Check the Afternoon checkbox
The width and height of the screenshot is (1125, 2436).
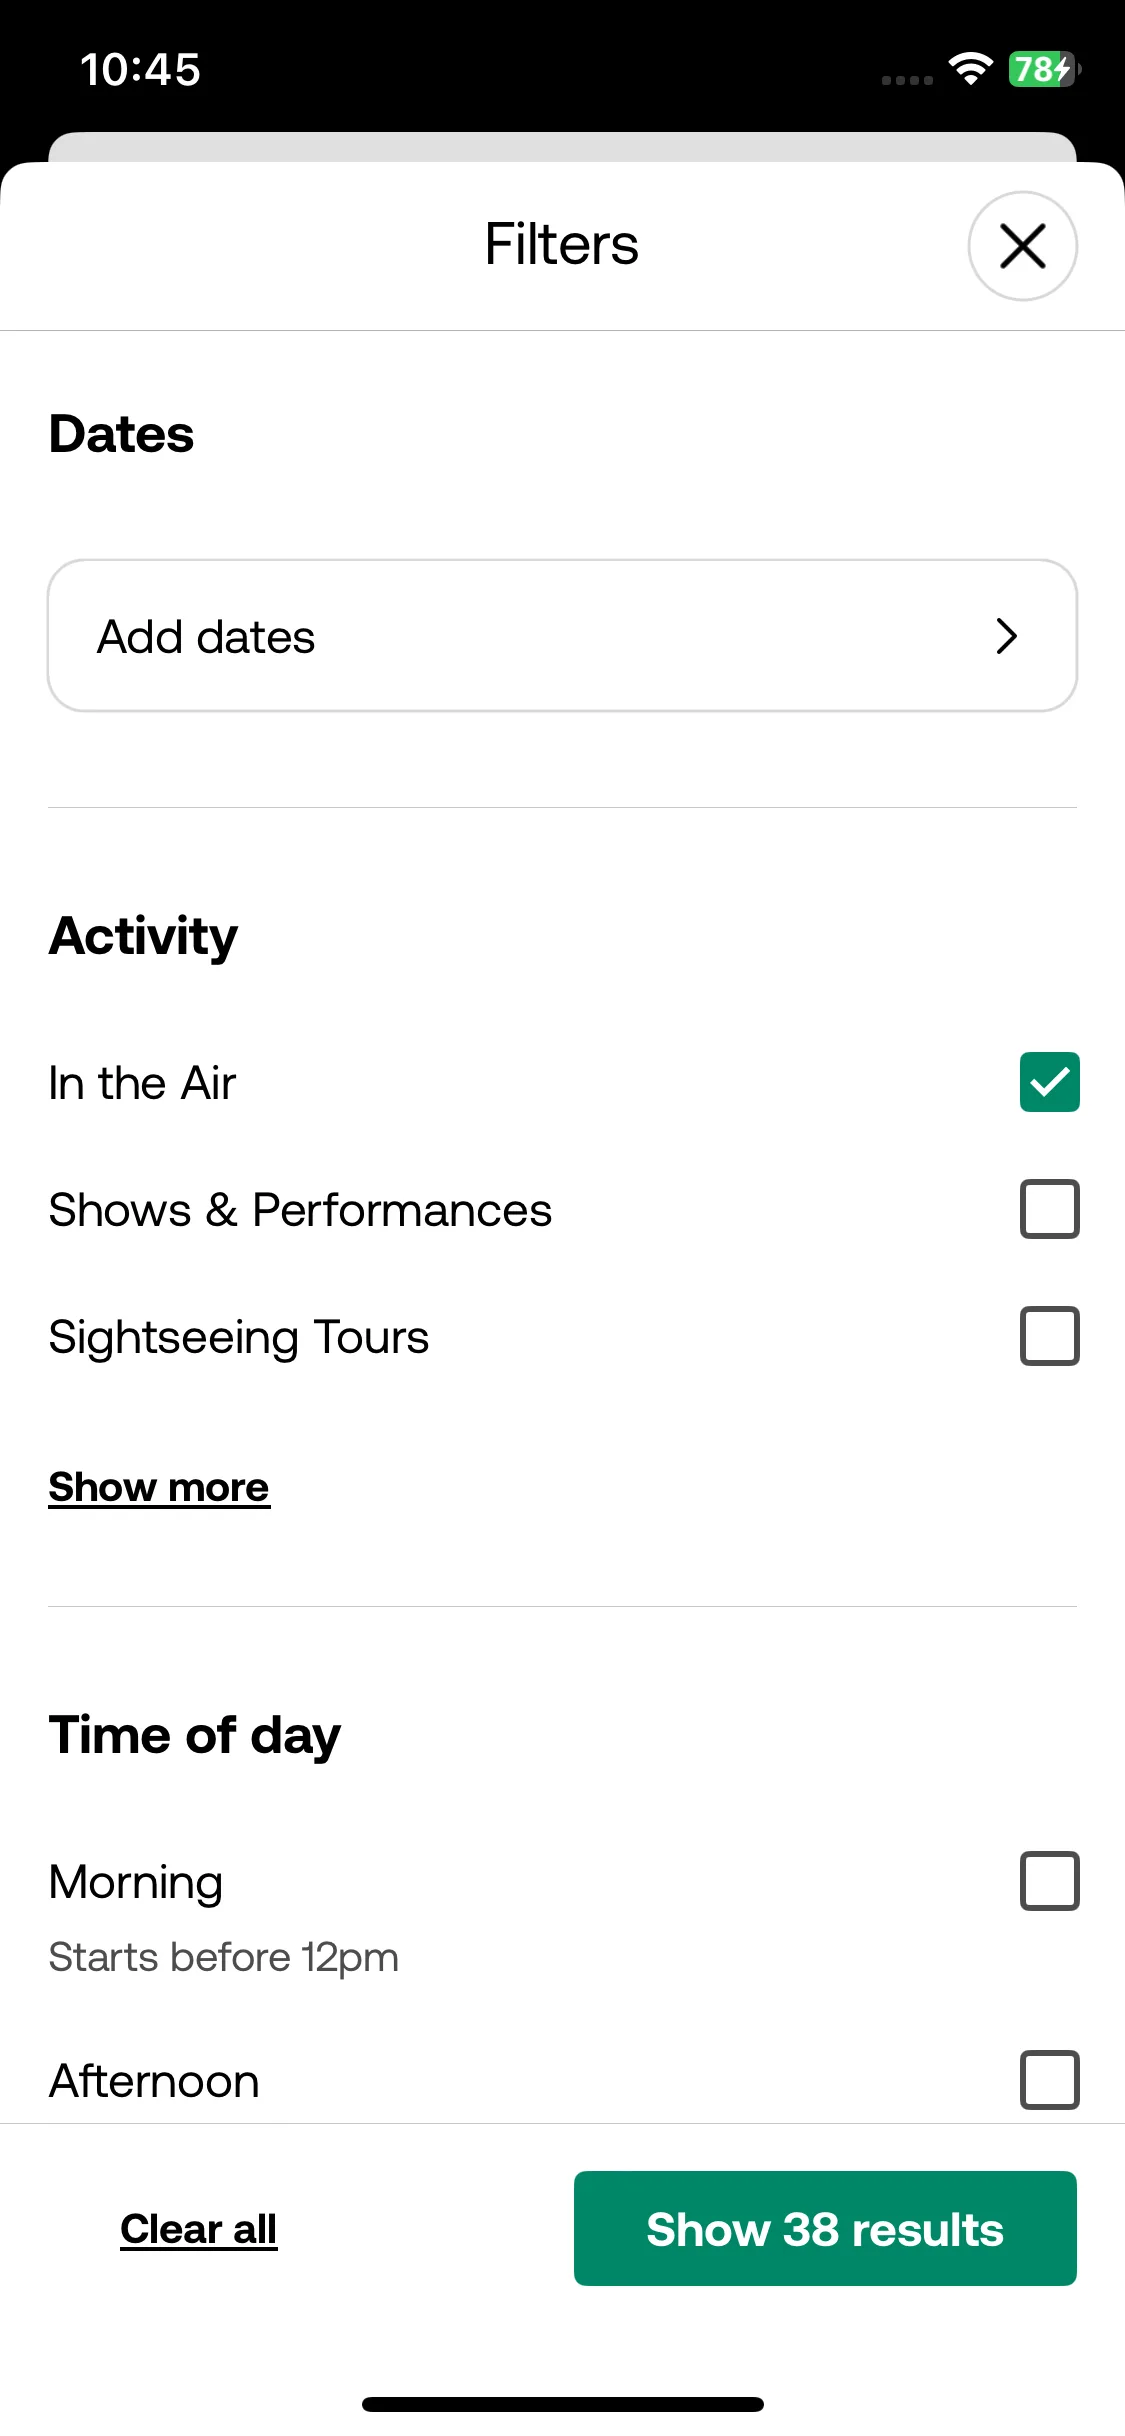pos(1049,2080)
